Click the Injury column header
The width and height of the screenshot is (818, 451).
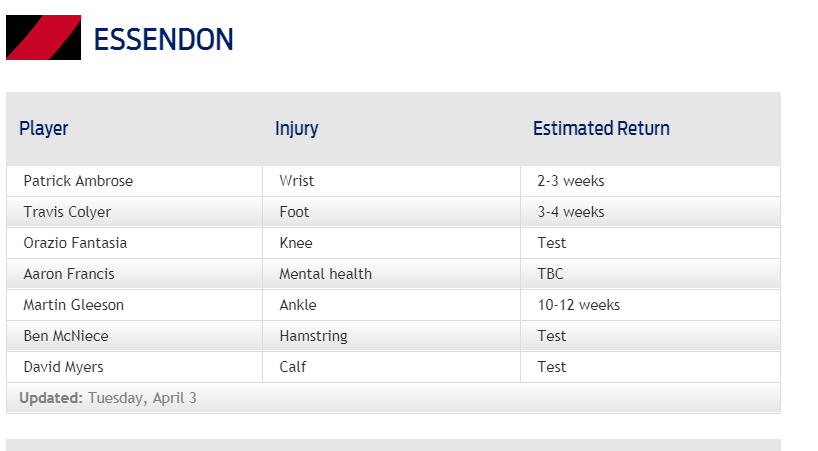(x=296, y=128)
